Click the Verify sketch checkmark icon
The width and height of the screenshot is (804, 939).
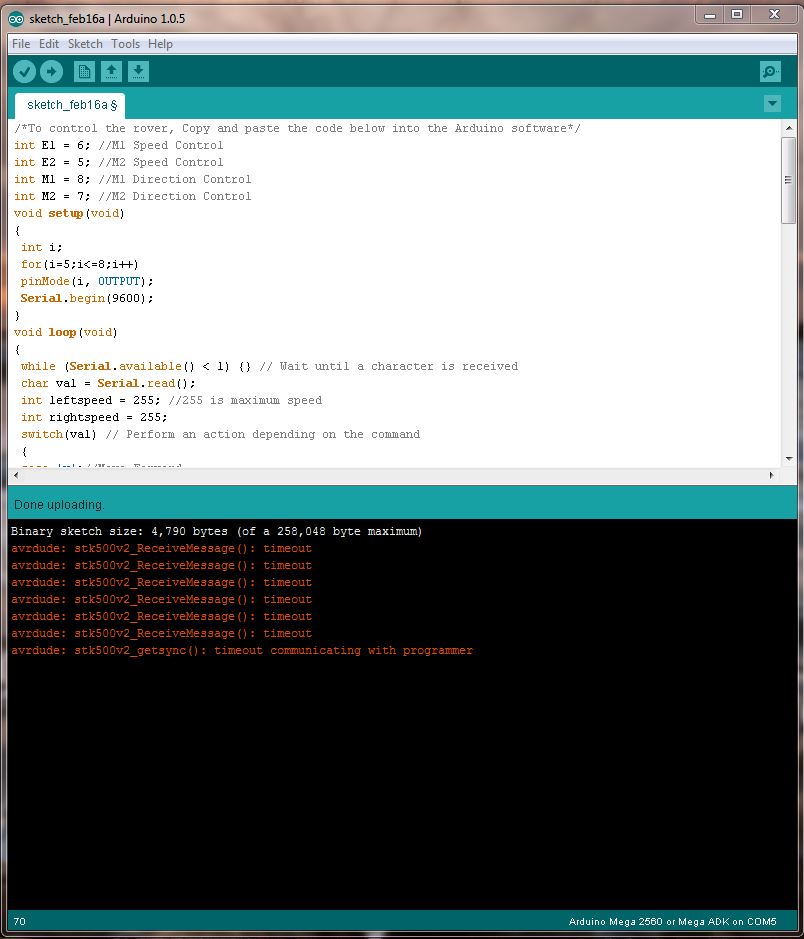pyautogui.click(x=25, y=72)
